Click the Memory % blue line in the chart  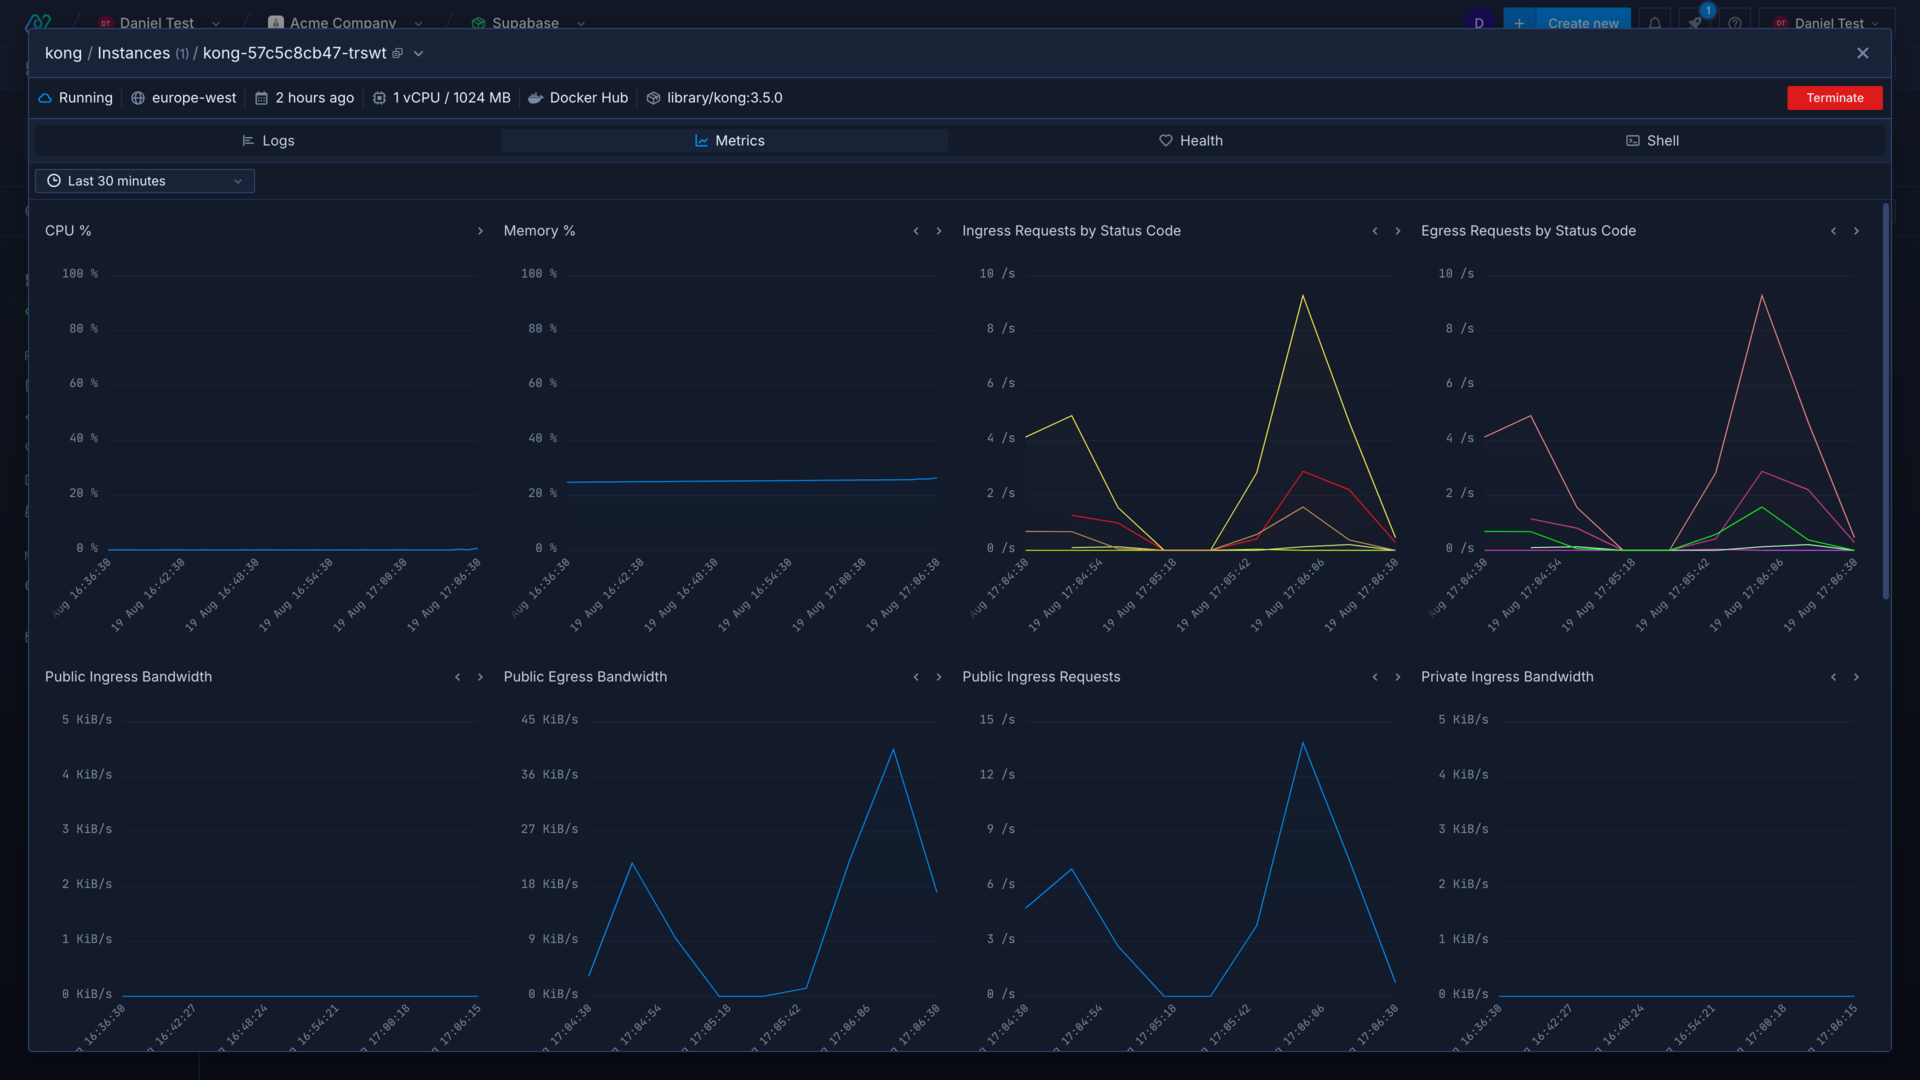coord(752,481)
